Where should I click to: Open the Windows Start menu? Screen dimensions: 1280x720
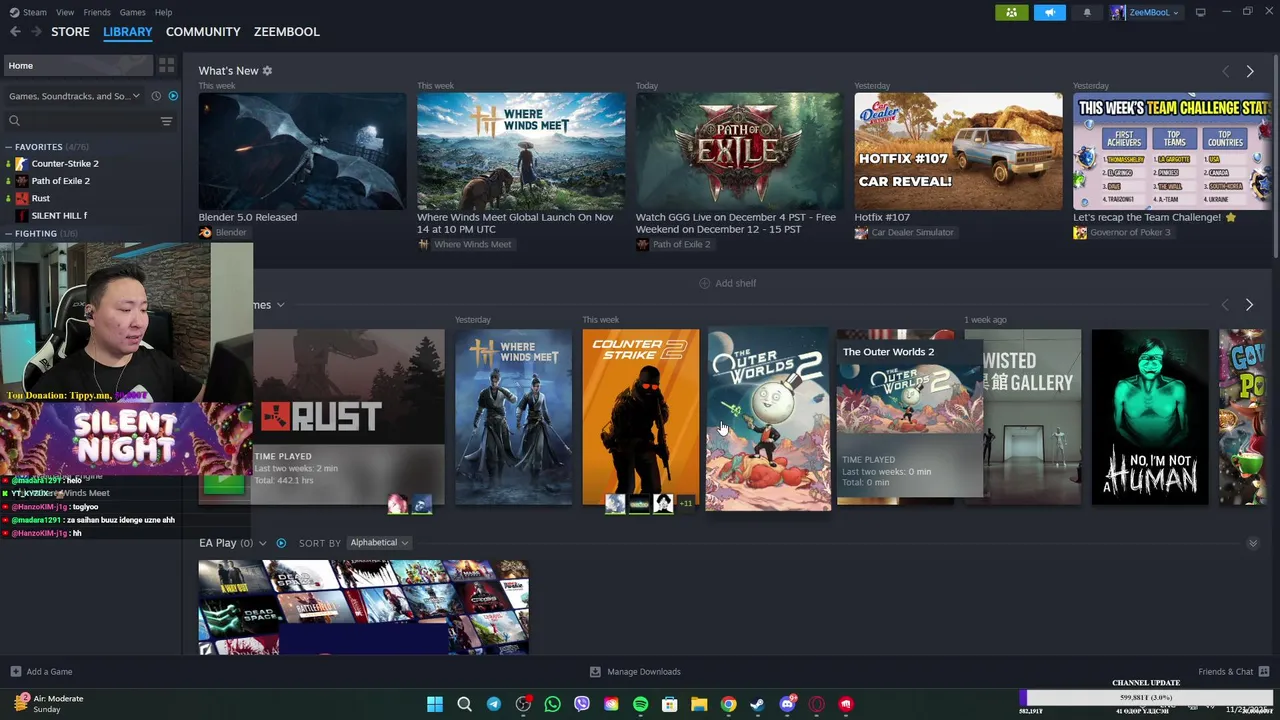[435, 704]
